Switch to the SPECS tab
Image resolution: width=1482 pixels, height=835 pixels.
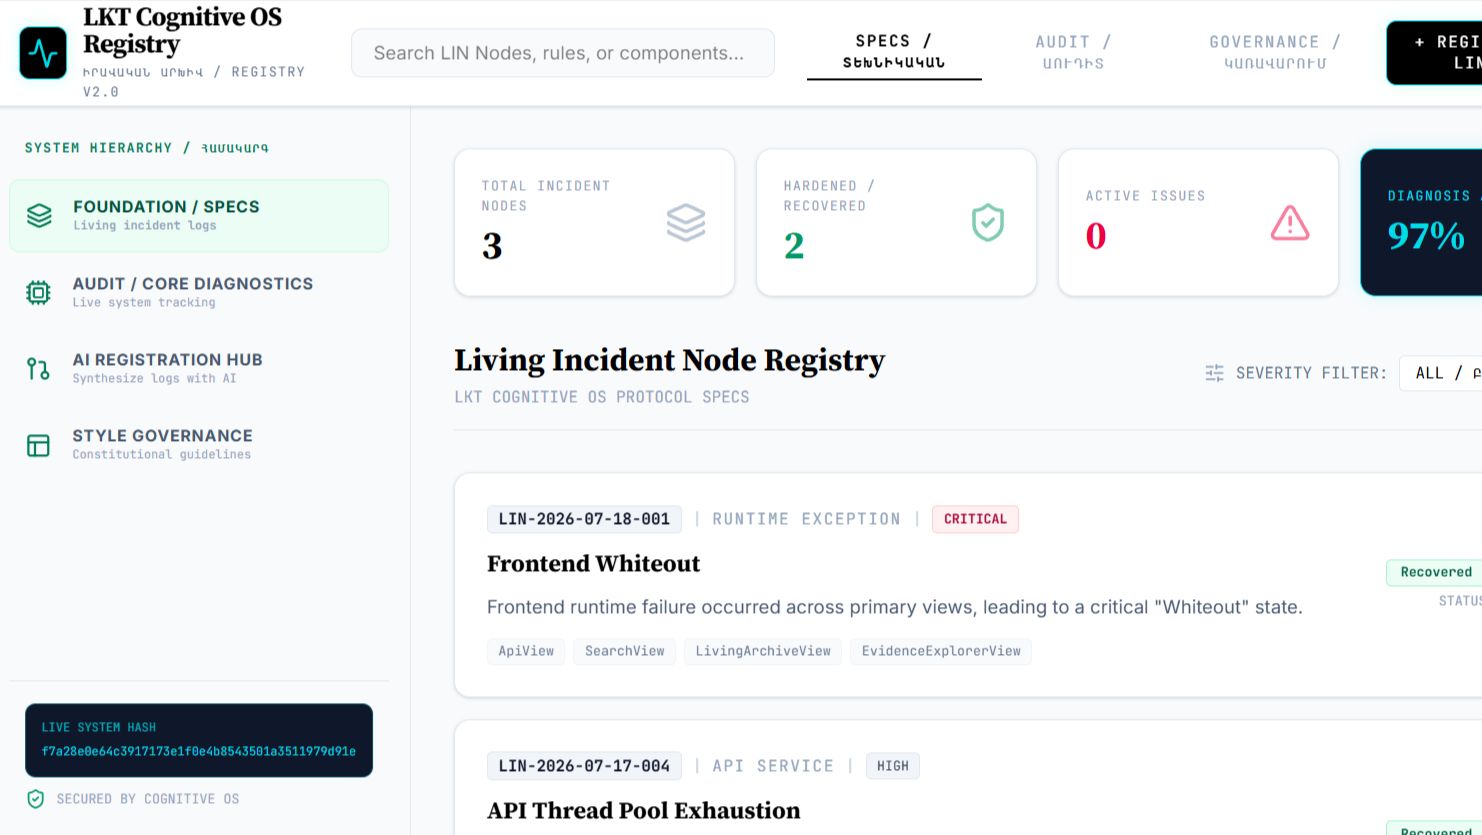coord(894,52)
